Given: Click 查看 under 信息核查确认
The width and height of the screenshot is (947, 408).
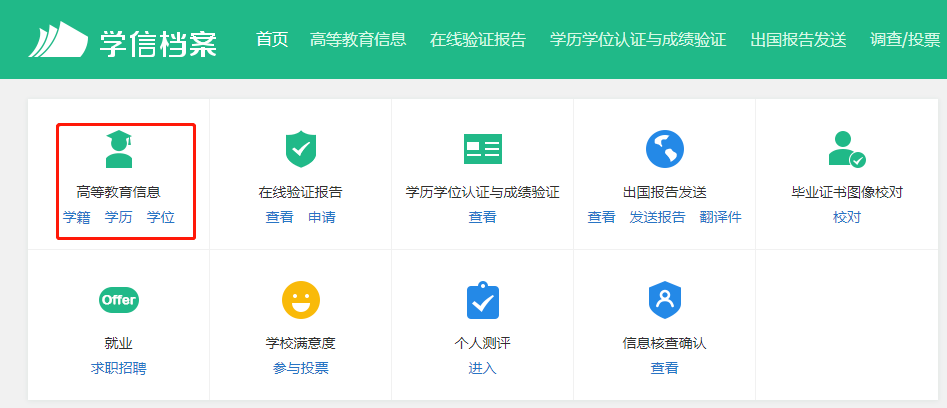Looking at the screenshot, I should (x=665, y=368).
